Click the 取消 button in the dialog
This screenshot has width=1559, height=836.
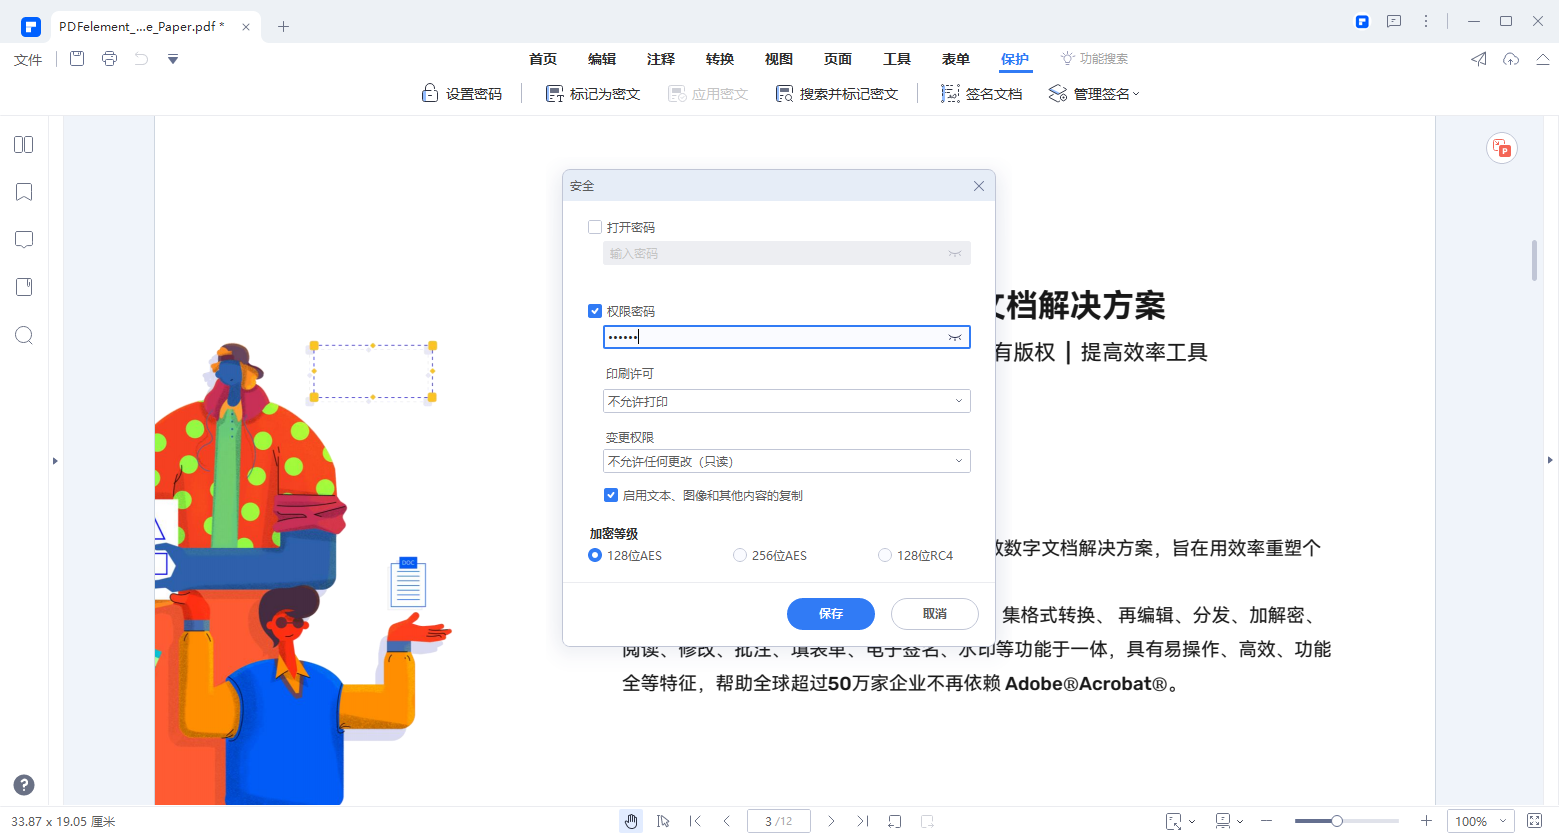coord(934,613)
